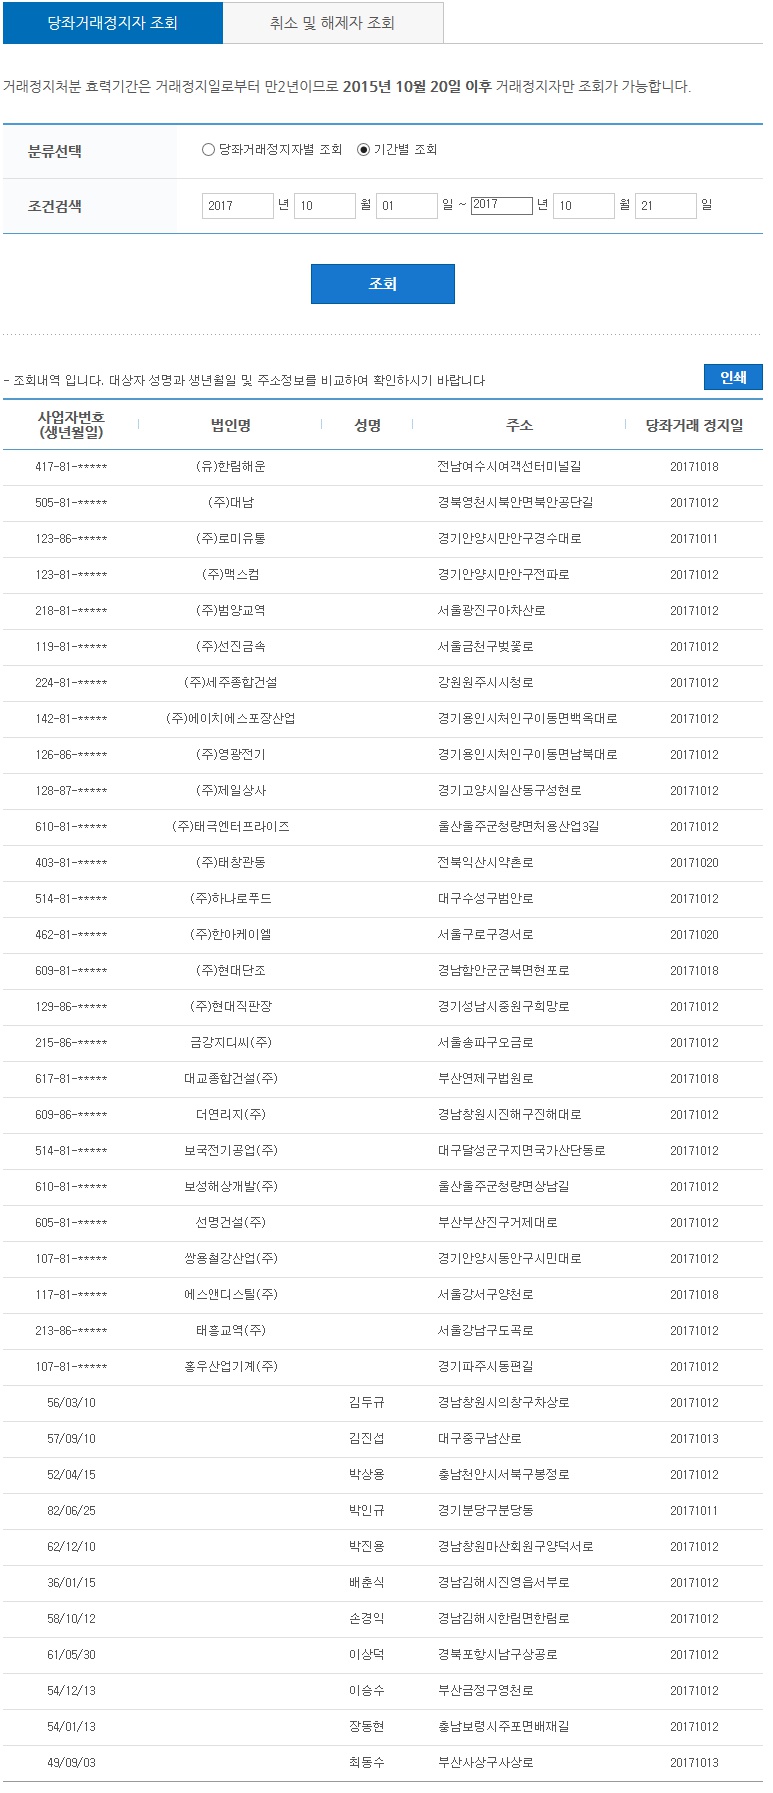The image size is (773, 1793).
Task: Click the 당좌거래 정지일 column header
Action: tap(694, 425)
